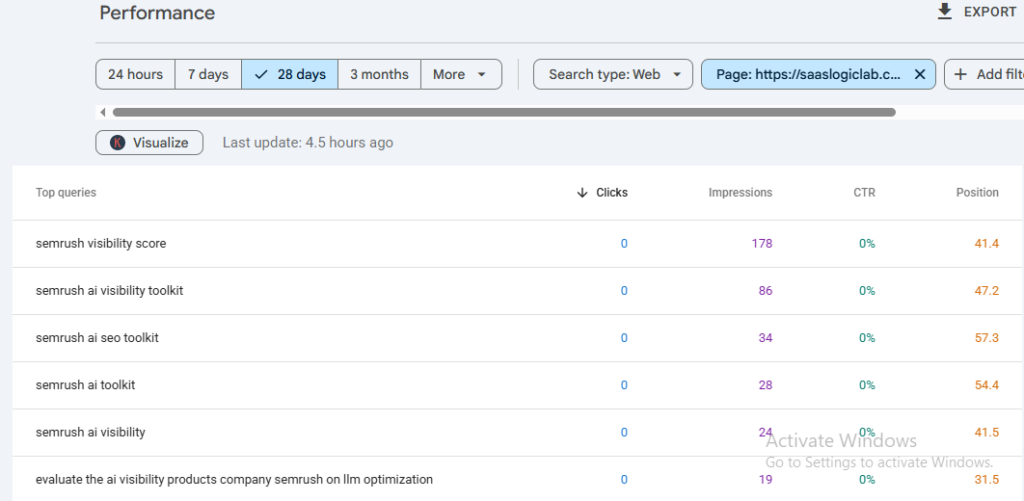Image resolution: width=1024 pixels, height=501 pixels.
Task: Click the impressions value 86
Action: coord(765,291)
